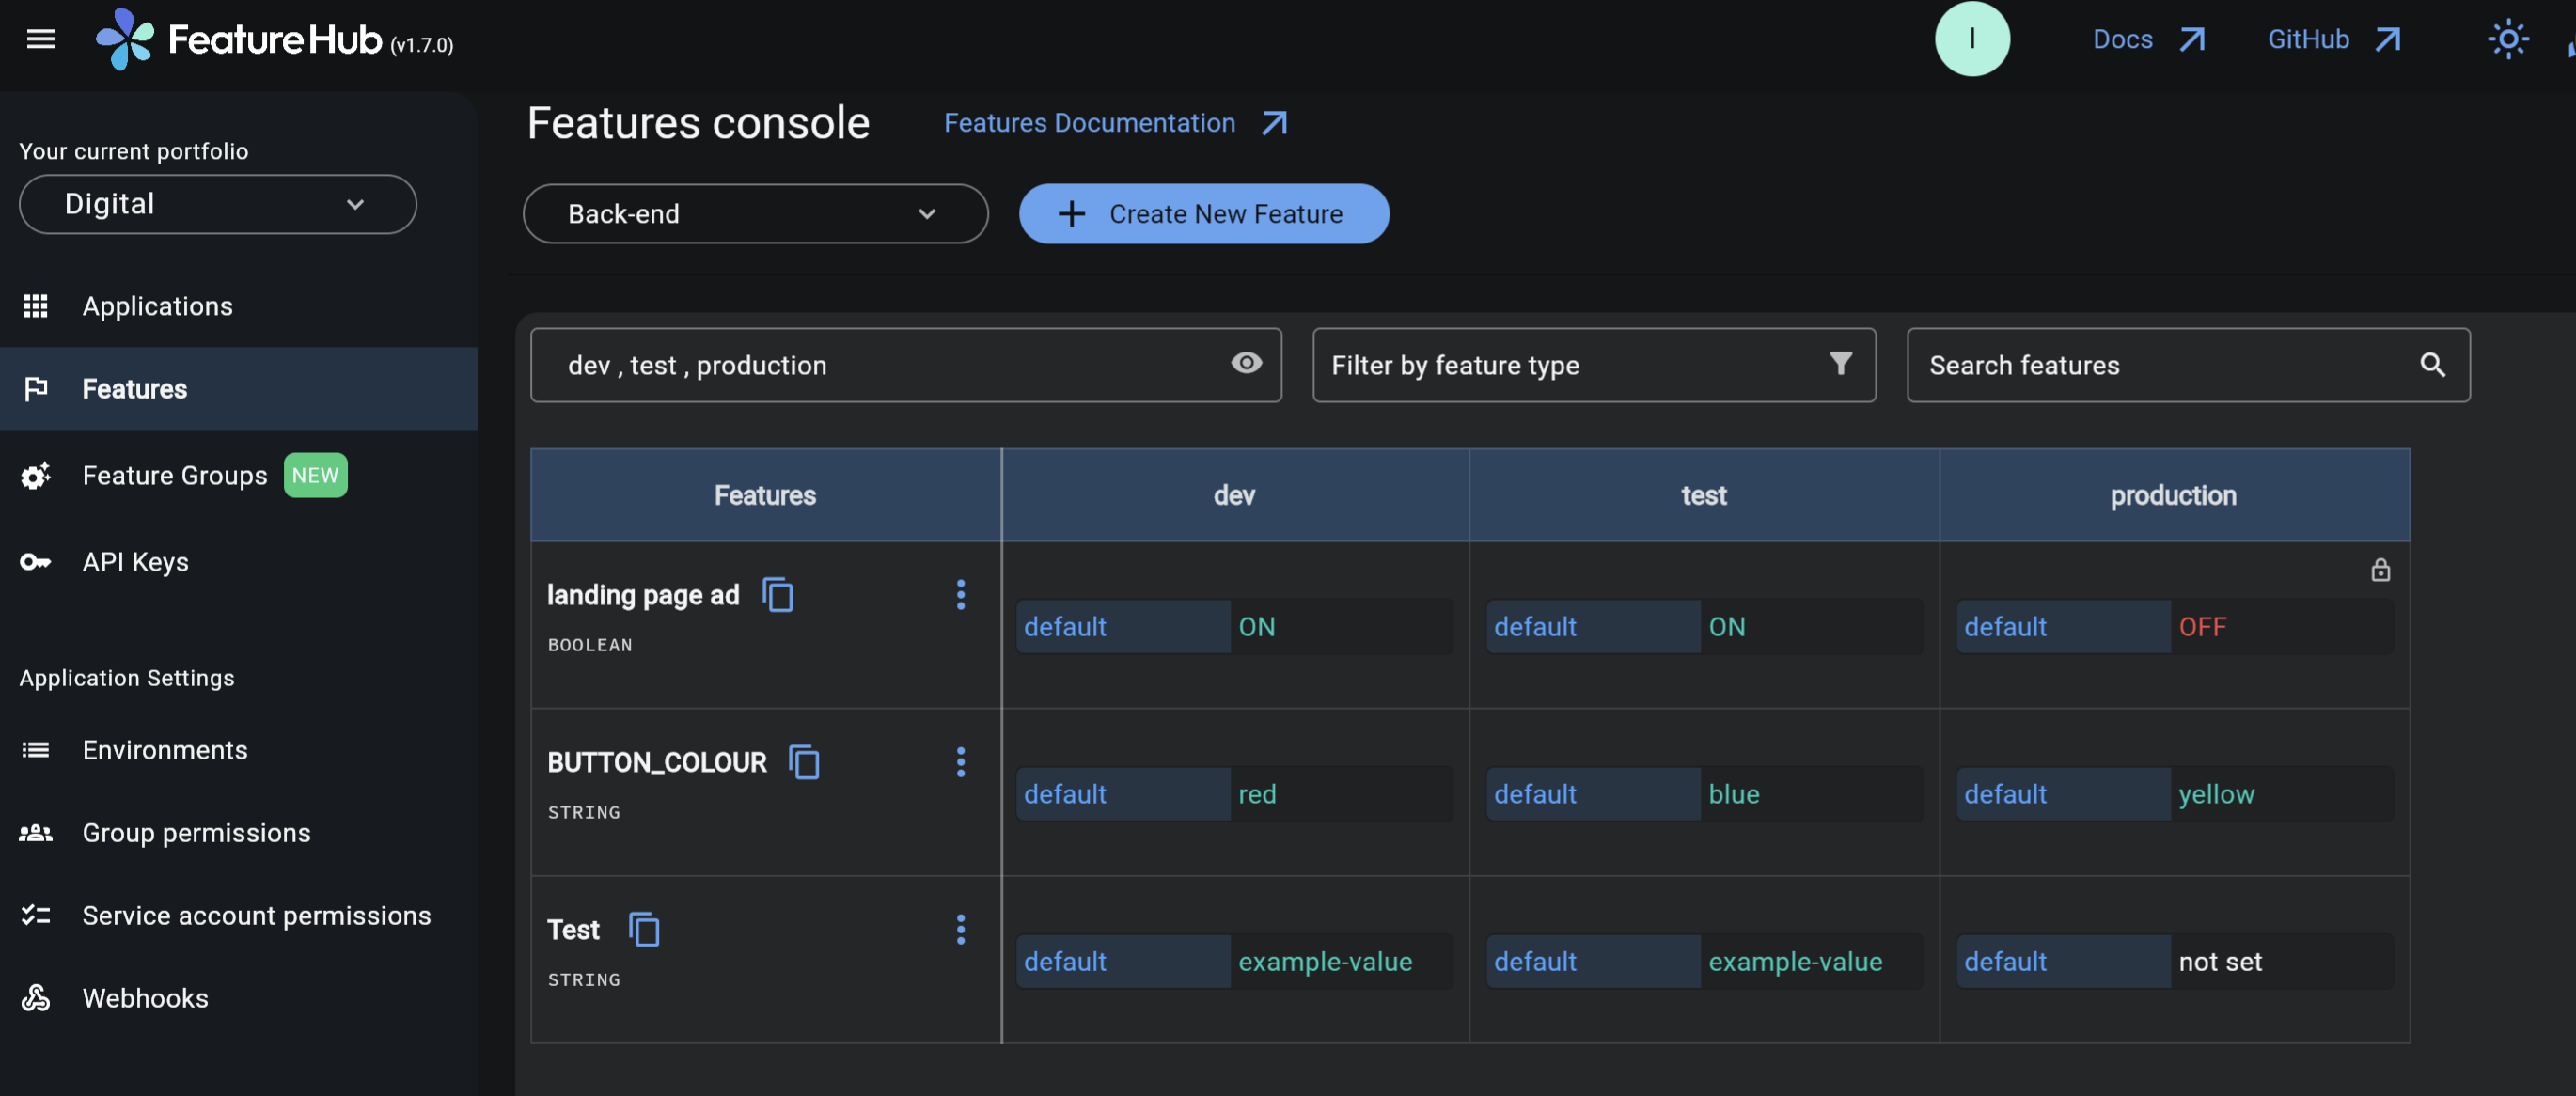Screen dimensions: 2576x1096
Task: Open the Back-end application dropdown
Action: (755, 214)
